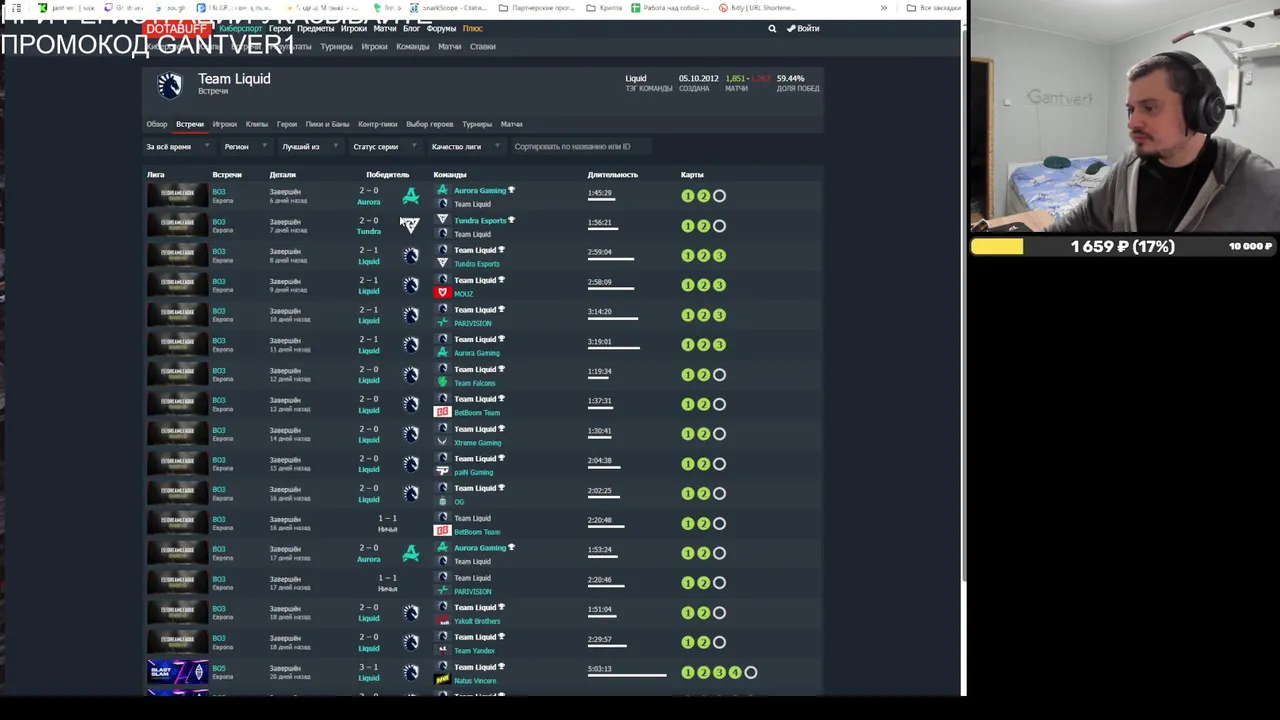Click the empty map circle in Tundra 1:56:21 row
Screen dimensions: 1280x720
[x=719, y=226]
